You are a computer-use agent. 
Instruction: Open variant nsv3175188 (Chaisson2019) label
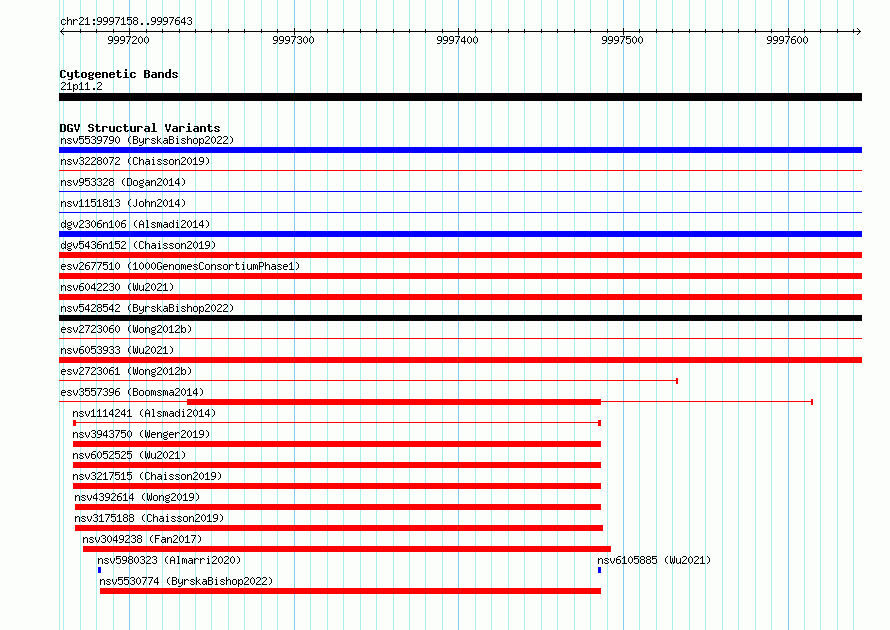pos(149,518)
